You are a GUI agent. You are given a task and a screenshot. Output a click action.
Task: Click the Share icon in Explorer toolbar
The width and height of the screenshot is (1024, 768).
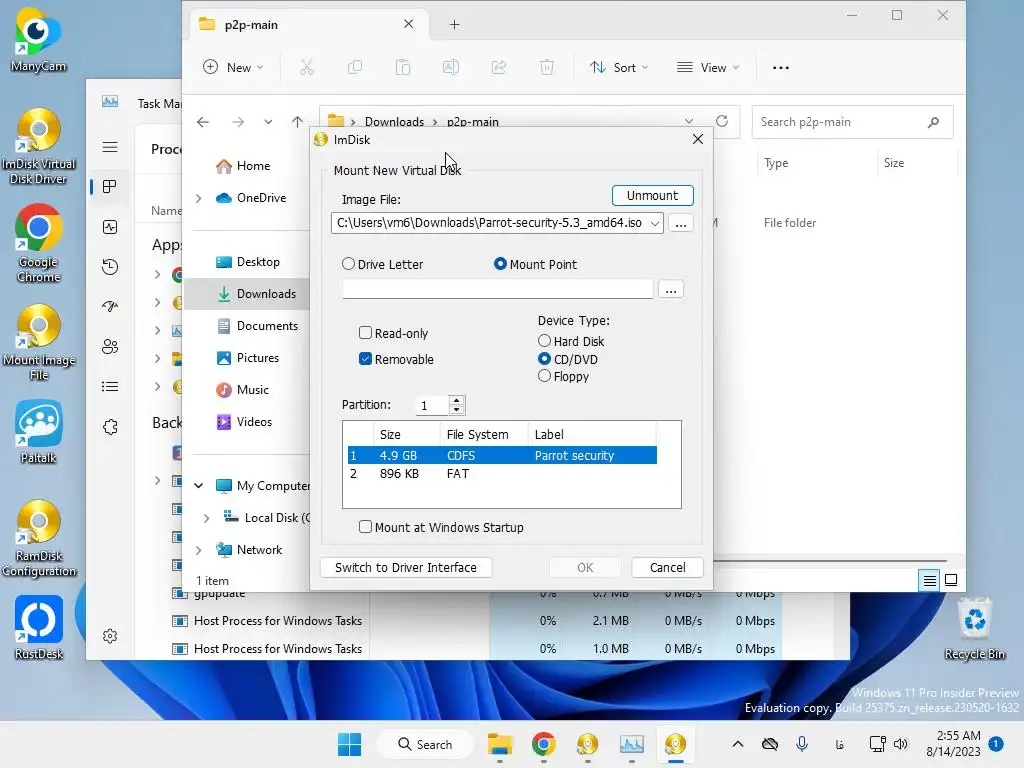pos(499,67)
